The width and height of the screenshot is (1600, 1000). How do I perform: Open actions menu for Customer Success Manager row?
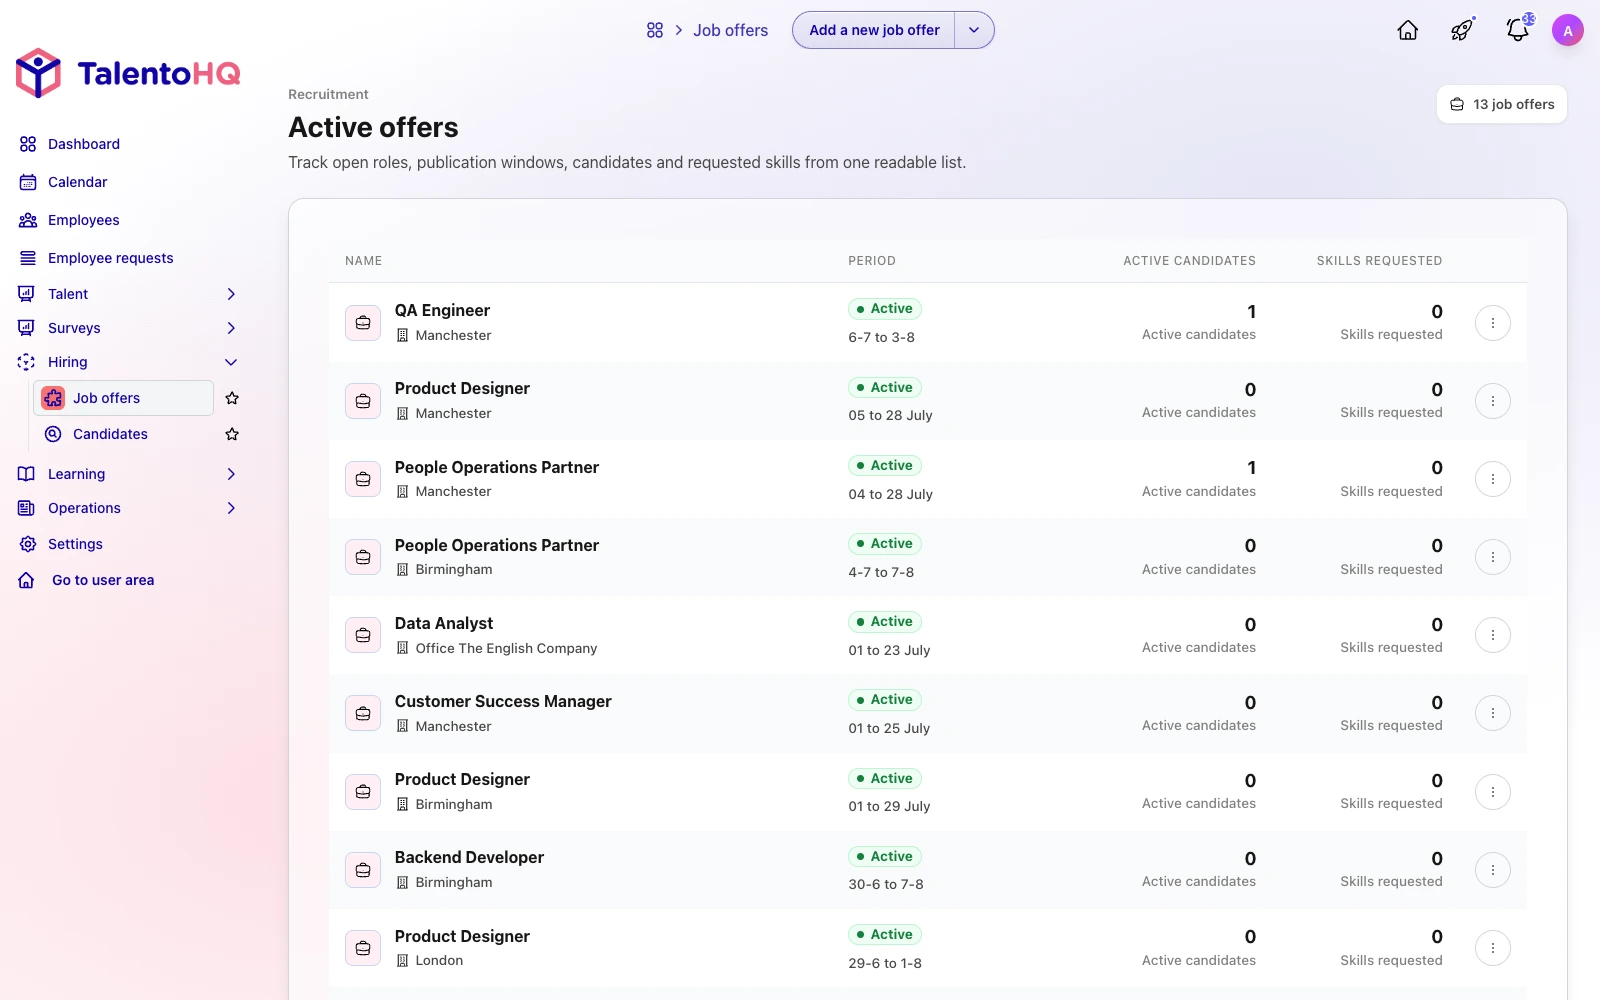(x=1493, y=713)
